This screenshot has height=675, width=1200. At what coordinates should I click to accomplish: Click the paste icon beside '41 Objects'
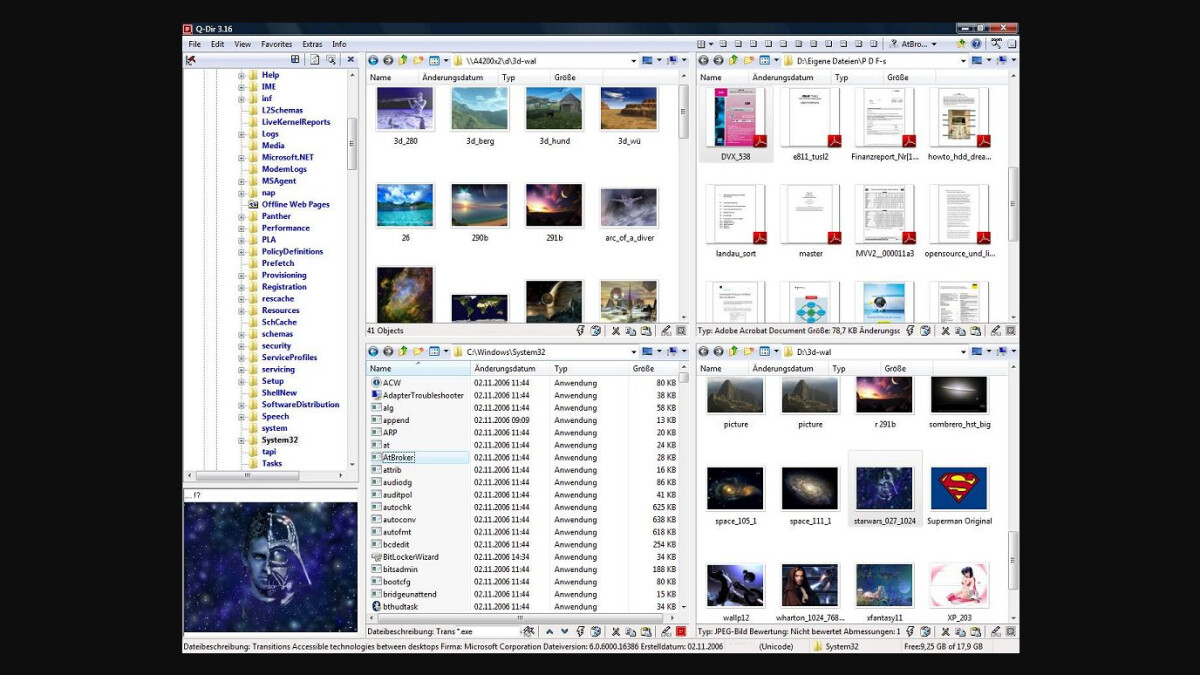click(646, 331)
